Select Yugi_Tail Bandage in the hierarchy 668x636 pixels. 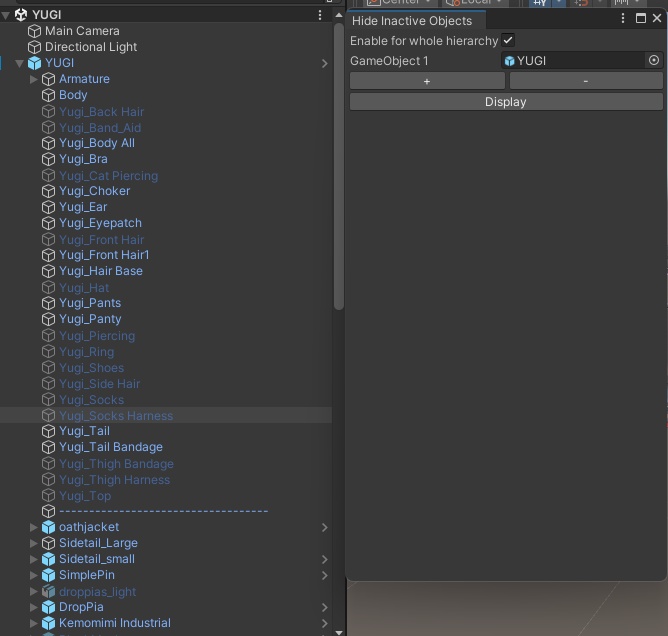tap(111, 447)
